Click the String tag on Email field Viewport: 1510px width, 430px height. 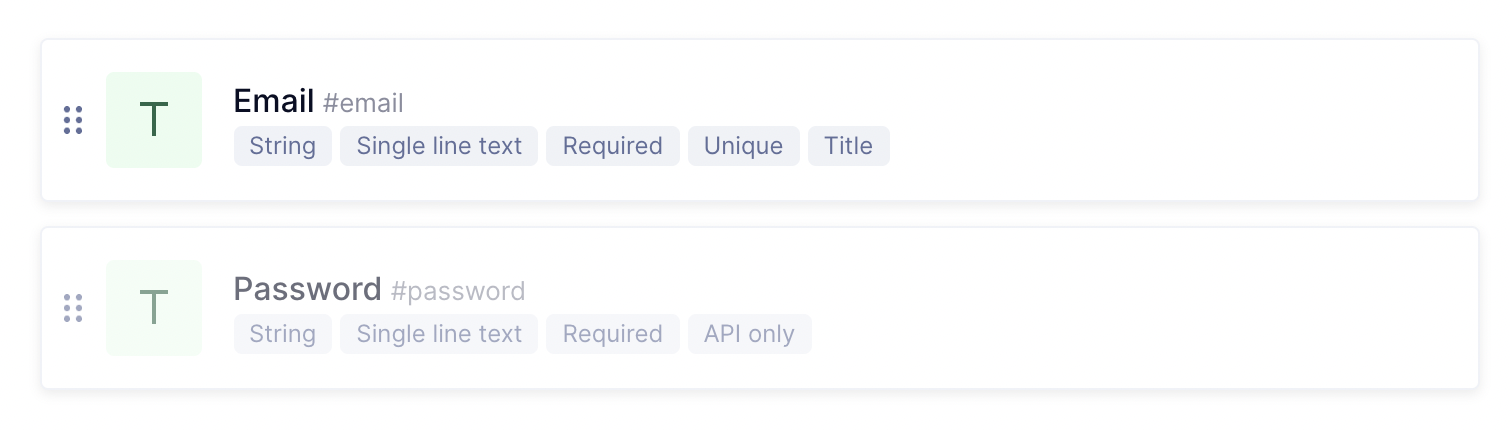click(283, 146)
